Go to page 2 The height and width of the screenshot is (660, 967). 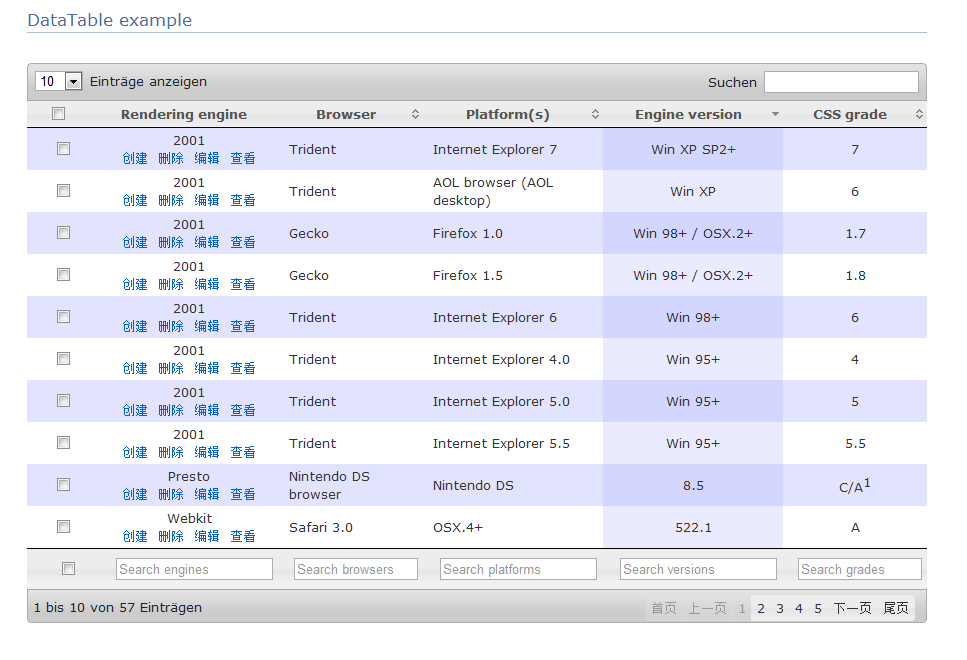click(761, 608)
